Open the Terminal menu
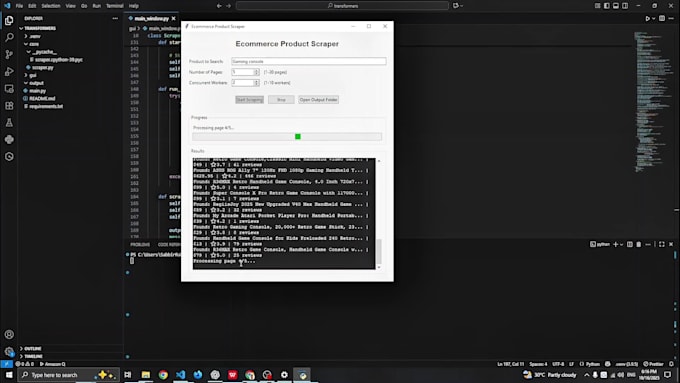This screenshot has height=383, width=680. coord(115,6)
